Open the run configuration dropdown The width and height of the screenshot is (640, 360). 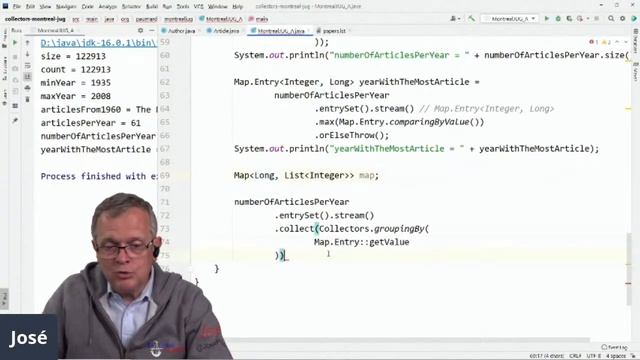[x=509, y=19]
